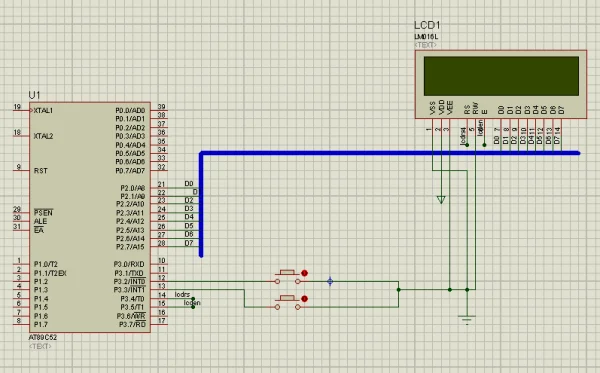Click the dark green LCD display screen
This screenshot has width=600, height=373.
point(501,76)
